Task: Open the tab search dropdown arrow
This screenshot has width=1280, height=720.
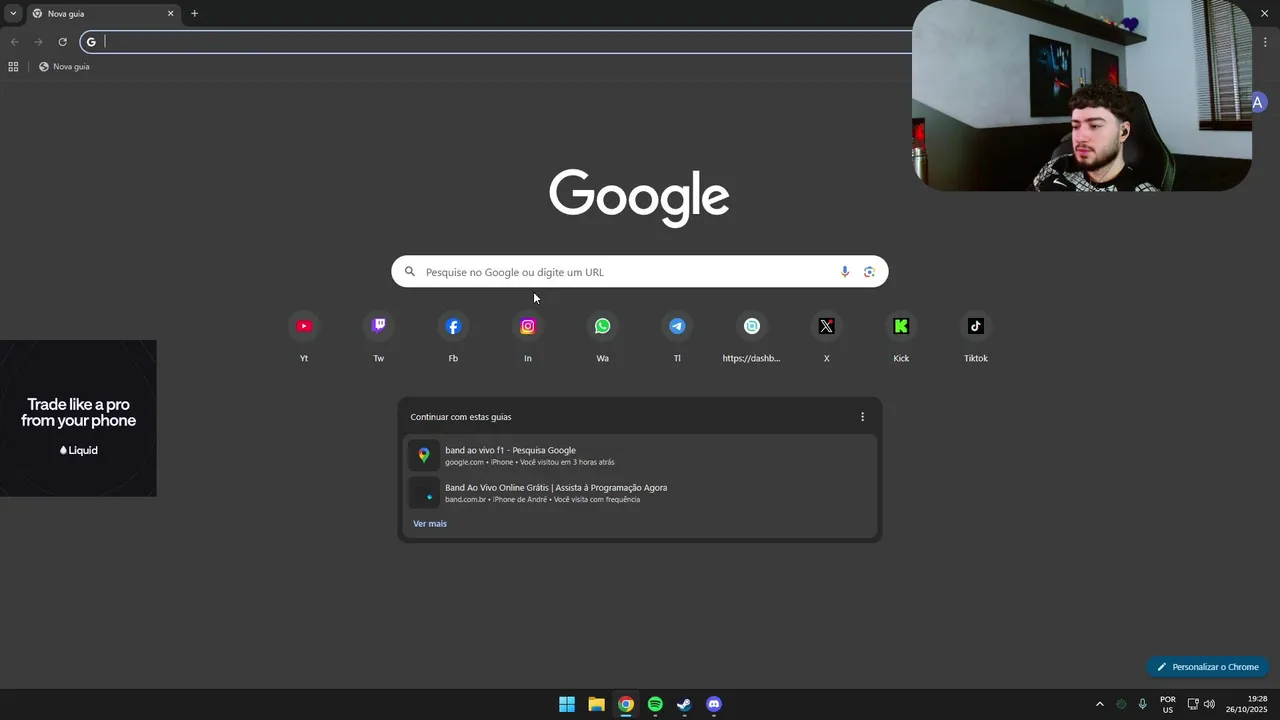Action: [12, 14]
